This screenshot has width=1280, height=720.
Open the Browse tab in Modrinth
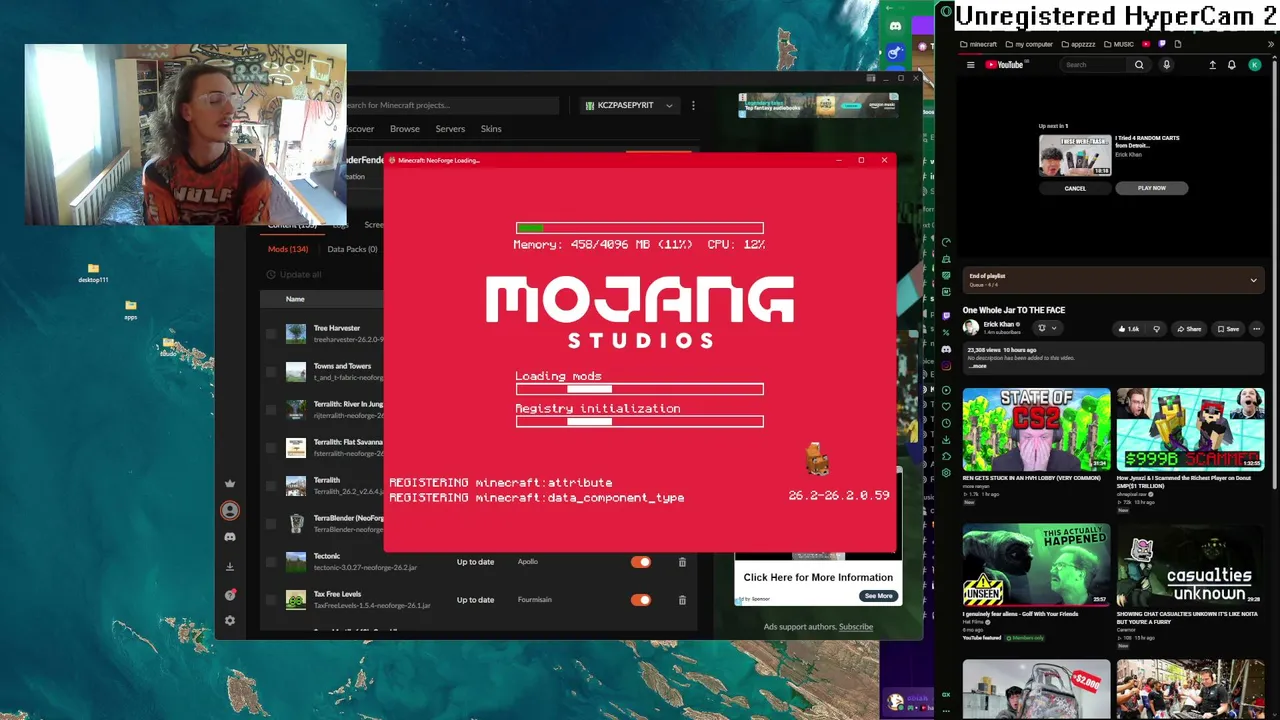click(405, 129)
